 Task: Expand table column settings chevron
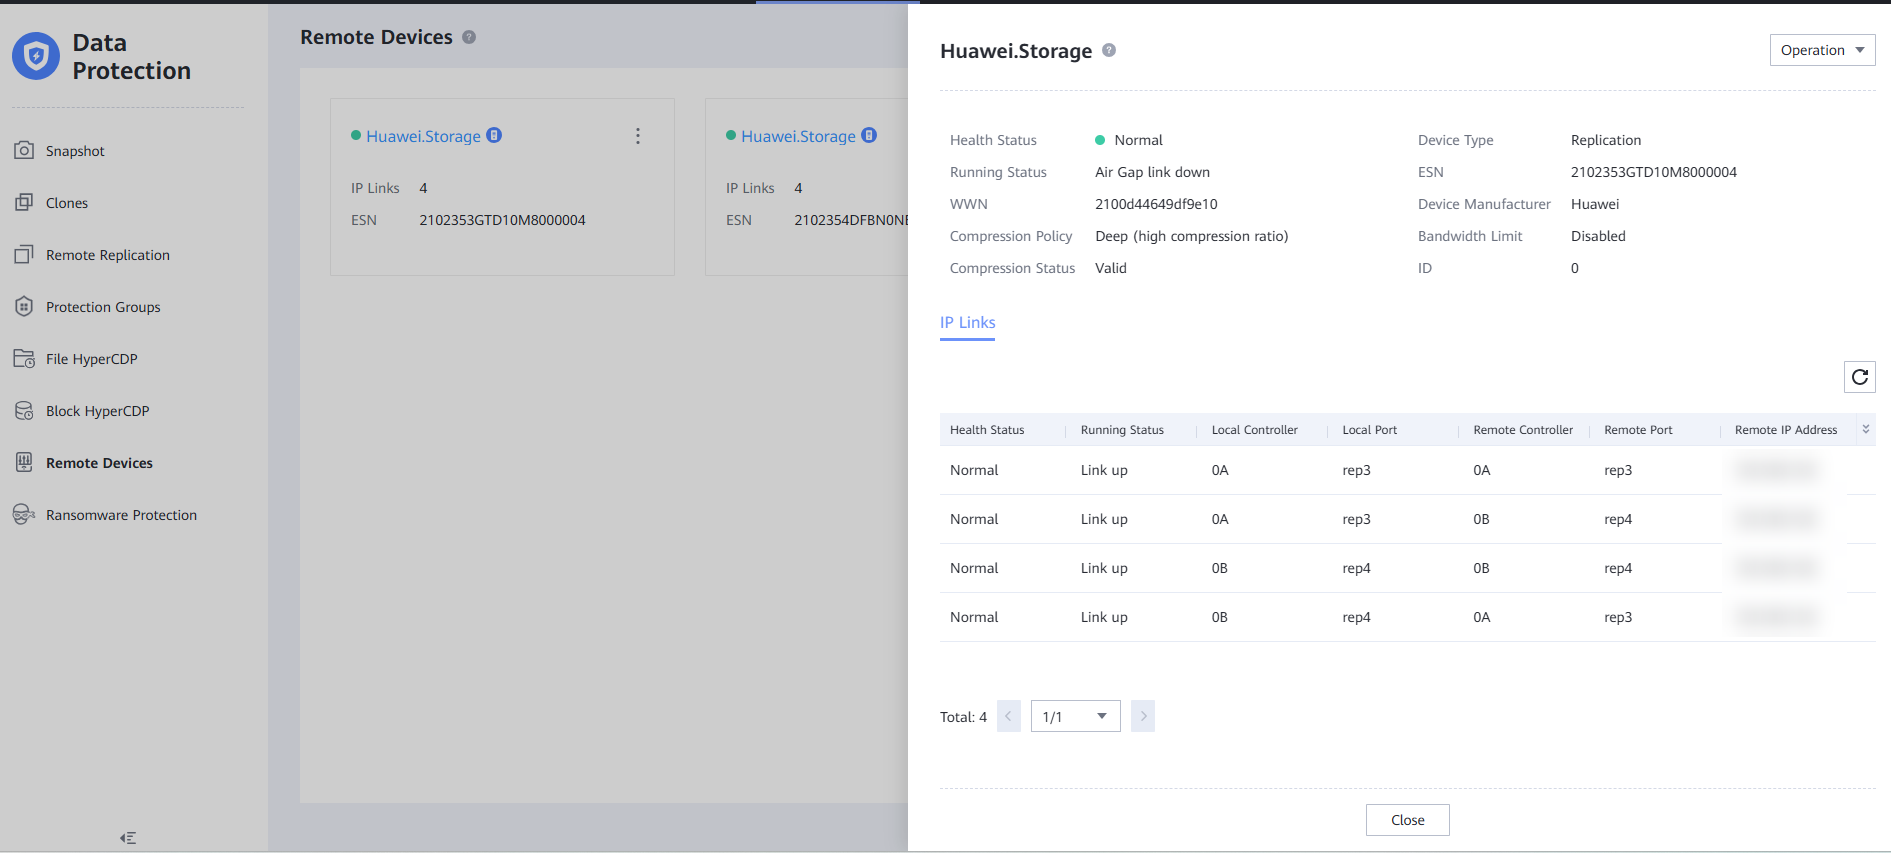[x=1865, y=430]
